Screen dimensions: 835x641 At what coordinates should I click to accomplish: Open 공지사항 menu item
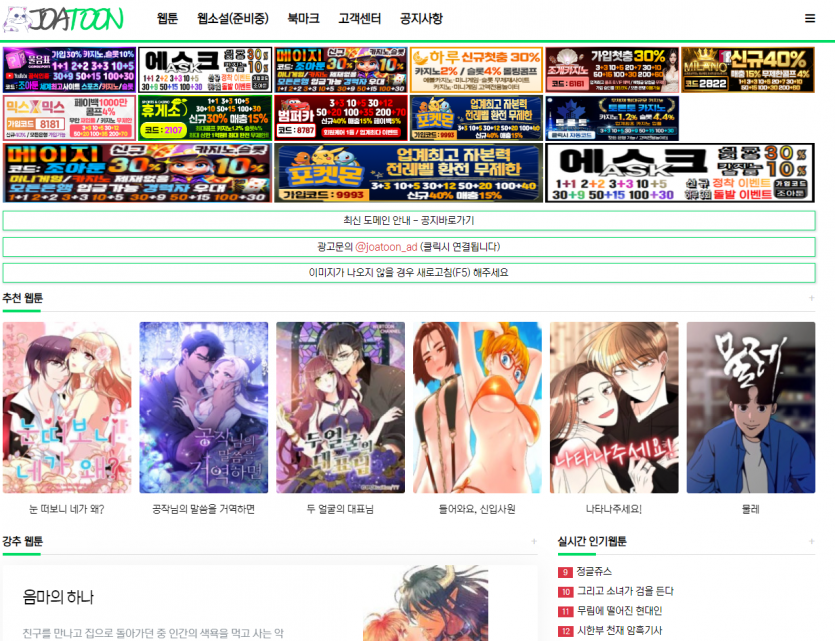(x=421, y=19)
